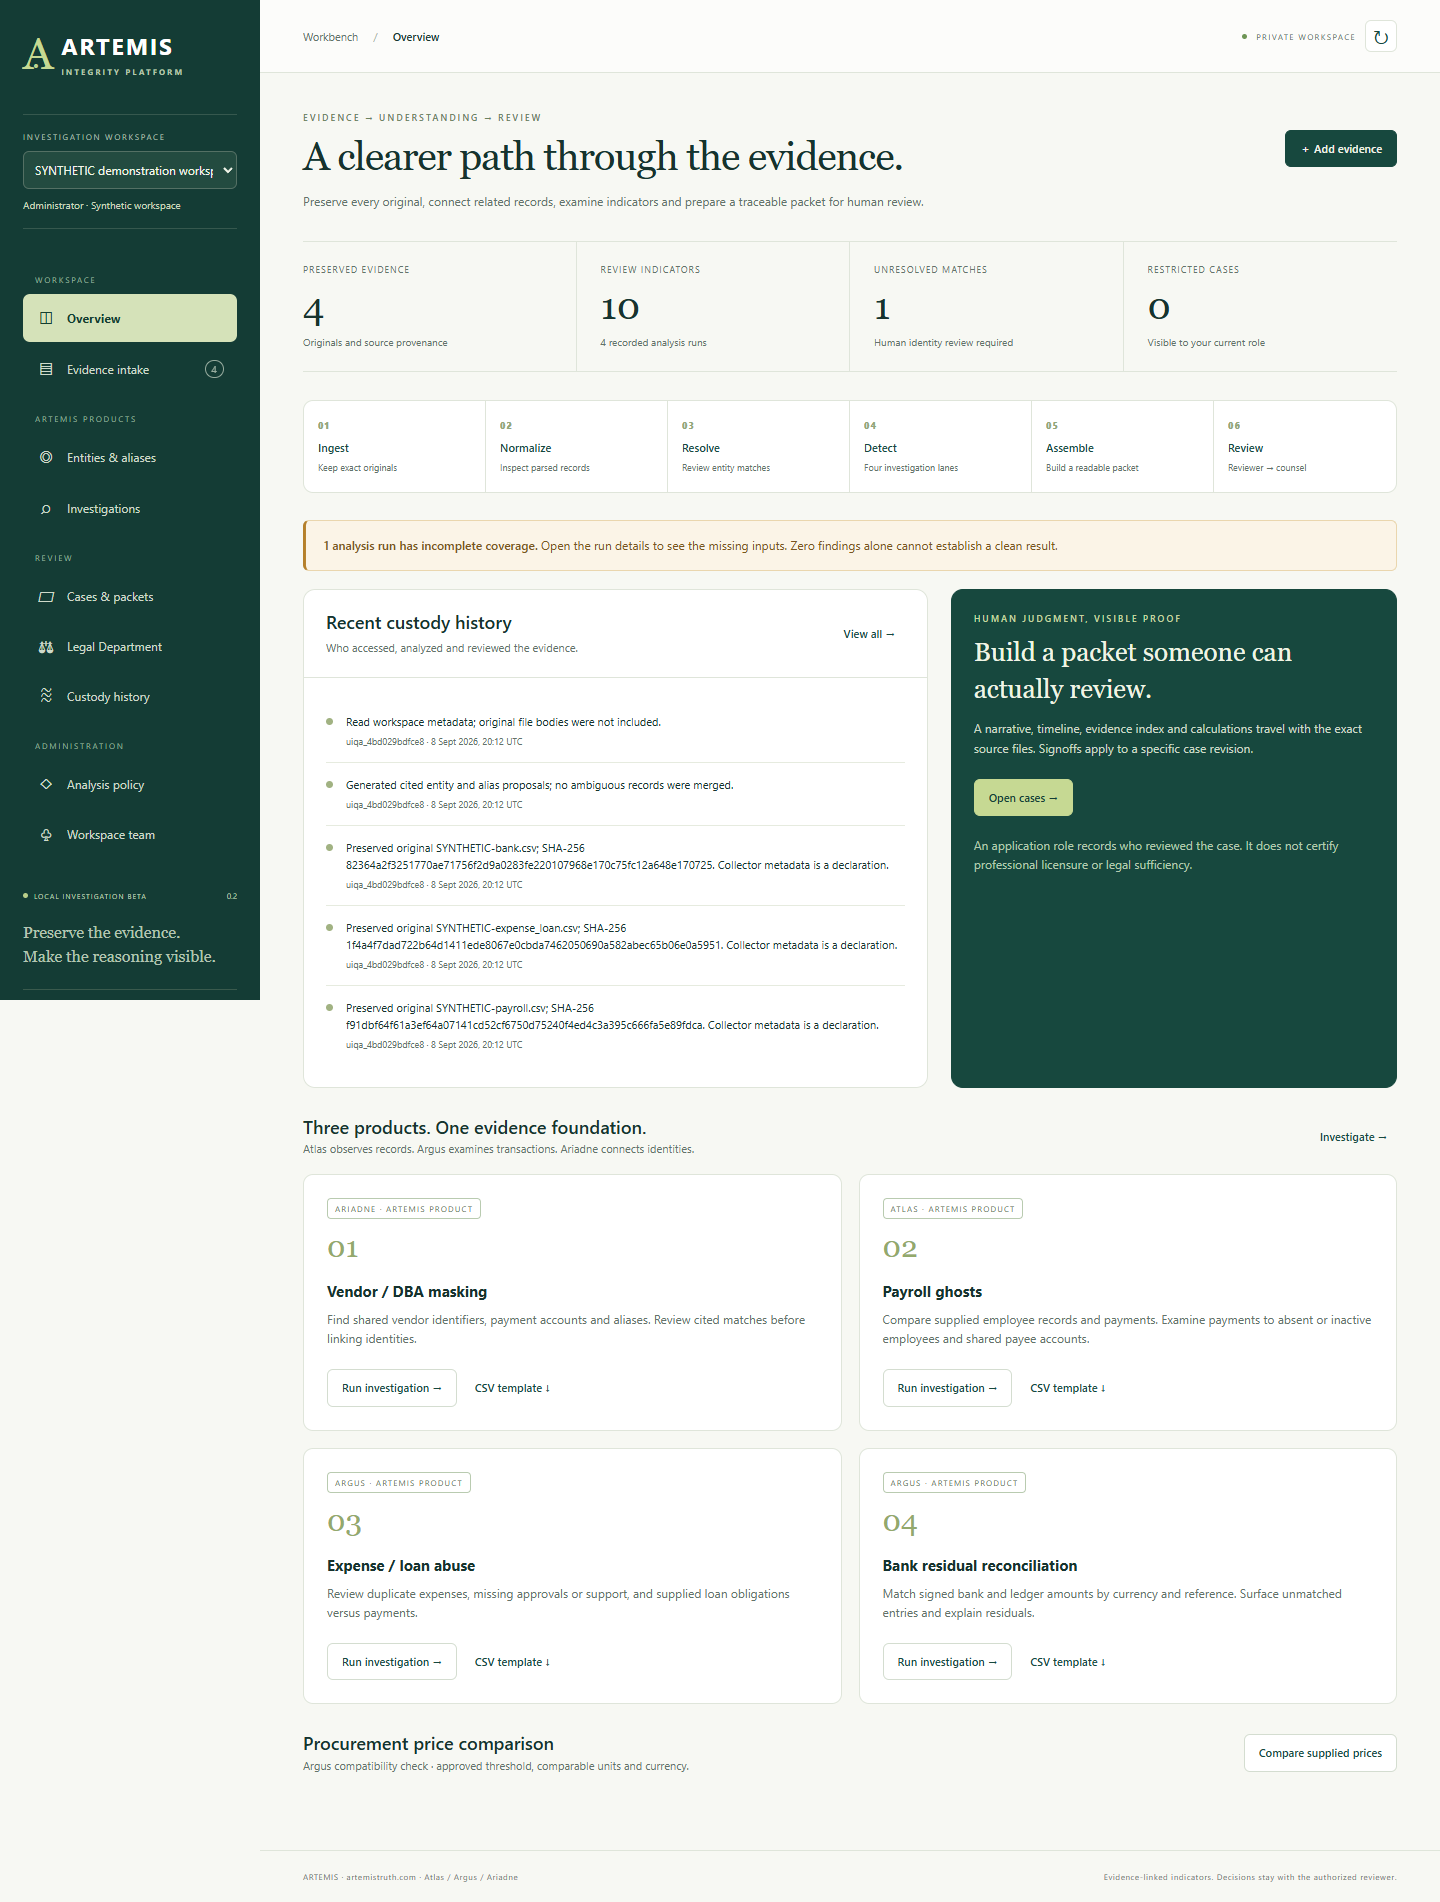Download Bank residual reconciliation CSV template

[x=1067, y=1662]
